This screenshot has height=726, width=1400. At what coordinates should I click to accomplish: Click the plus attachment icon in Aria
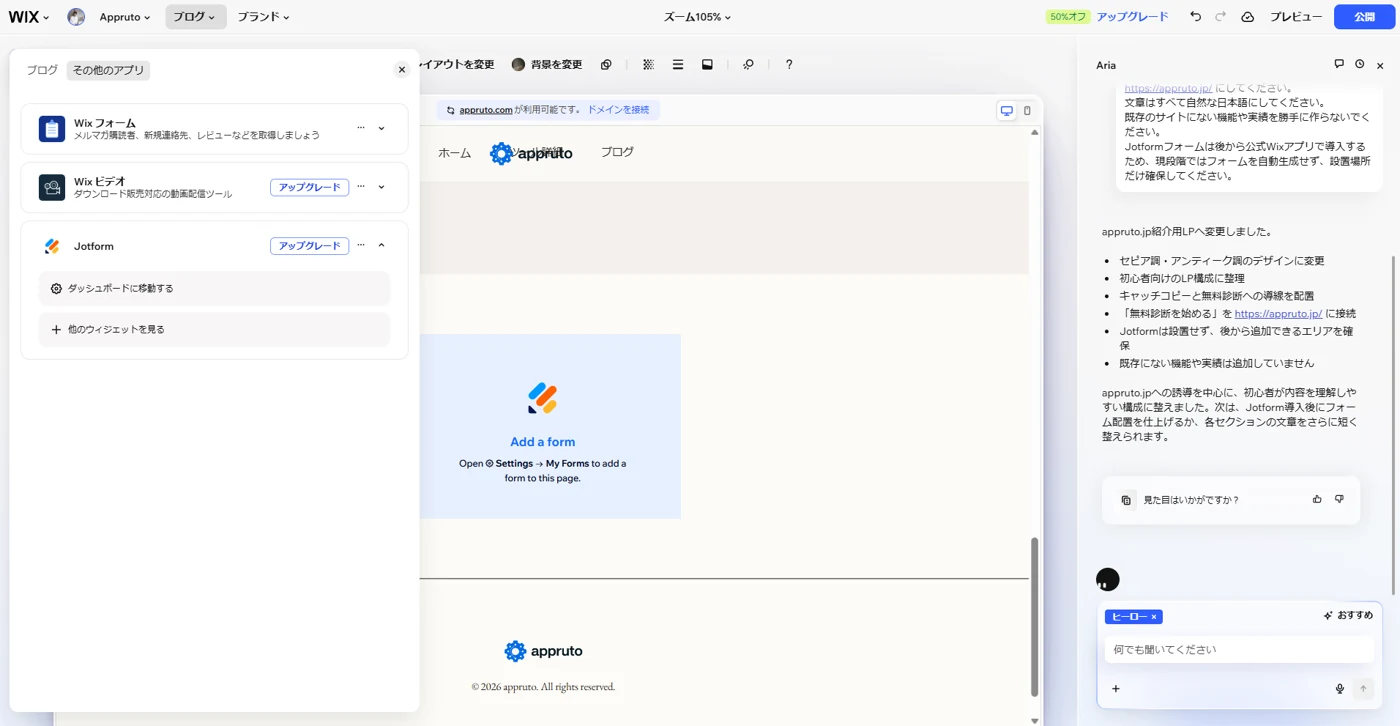pos(1116,688)
